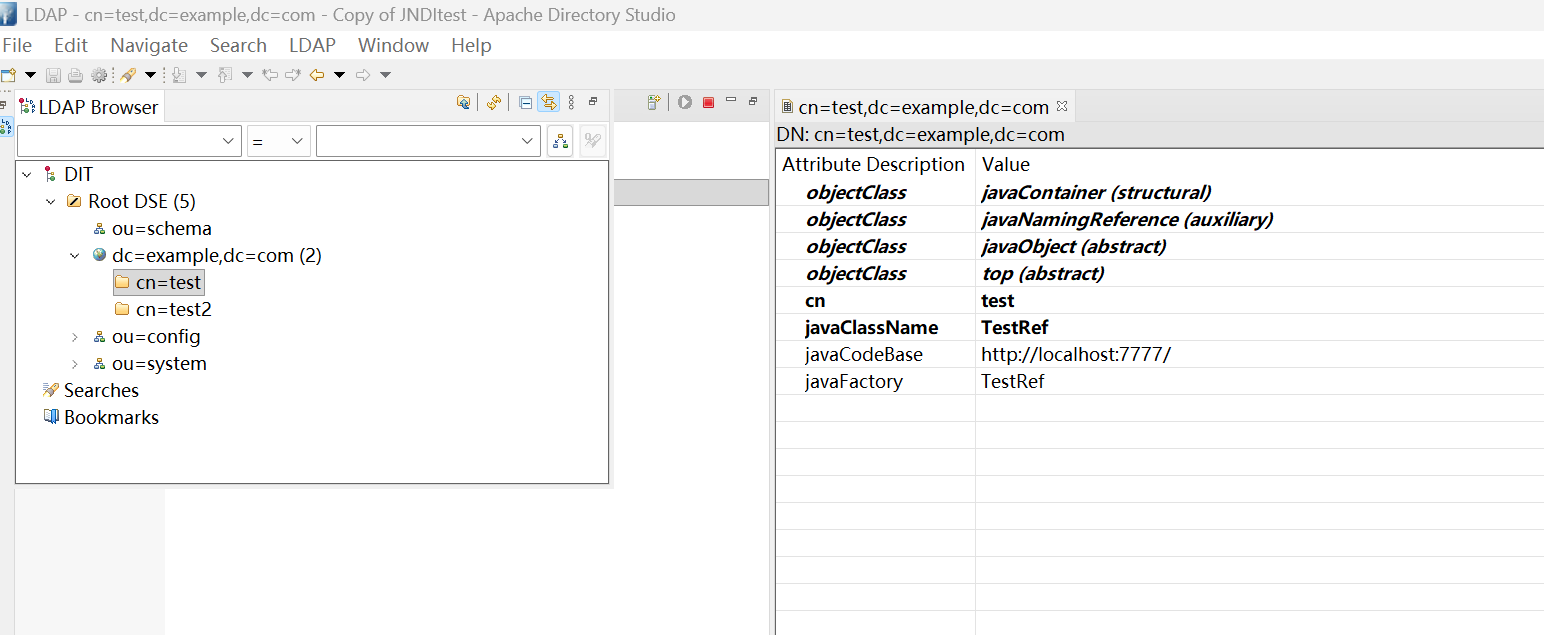Open the Navigate menu
This screenshot has height=635, width=1544.
149,45
